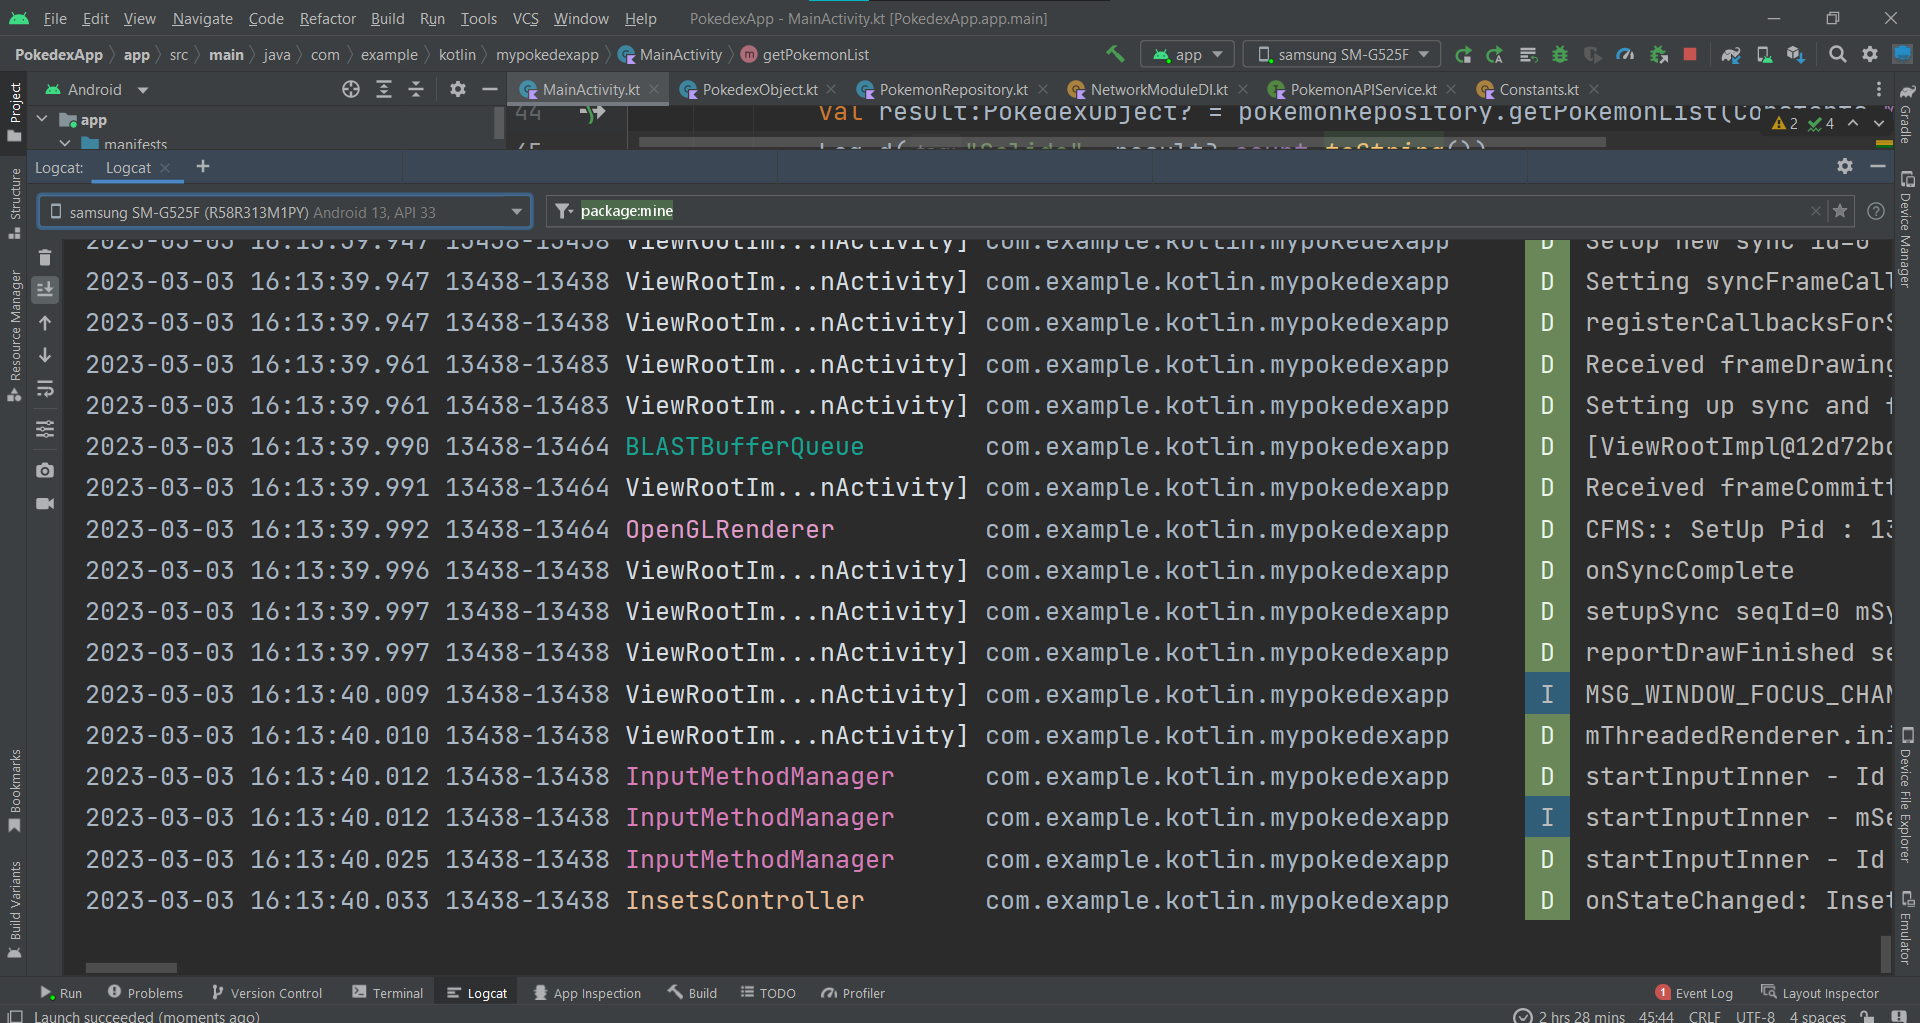The image size is (1920, 1023).
Task: Toggle soft-wrap in Logcat output
Action: pos(45,389)
